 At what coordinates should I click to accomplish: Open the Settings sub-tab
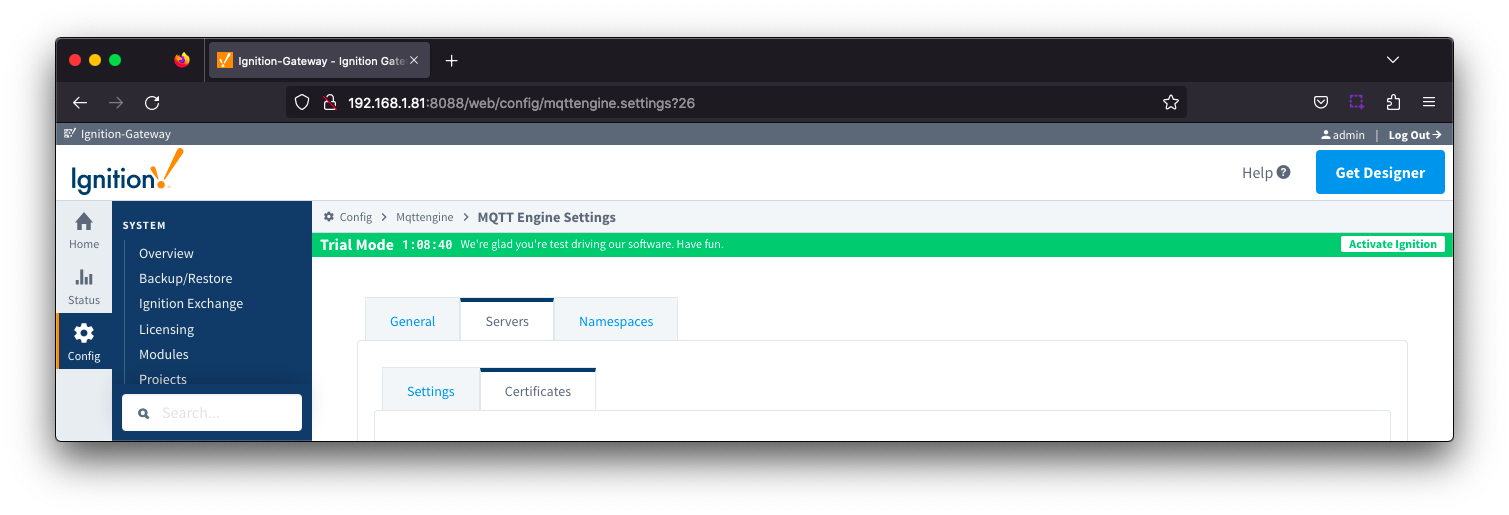pyautogui.click(x=431, y=391)
